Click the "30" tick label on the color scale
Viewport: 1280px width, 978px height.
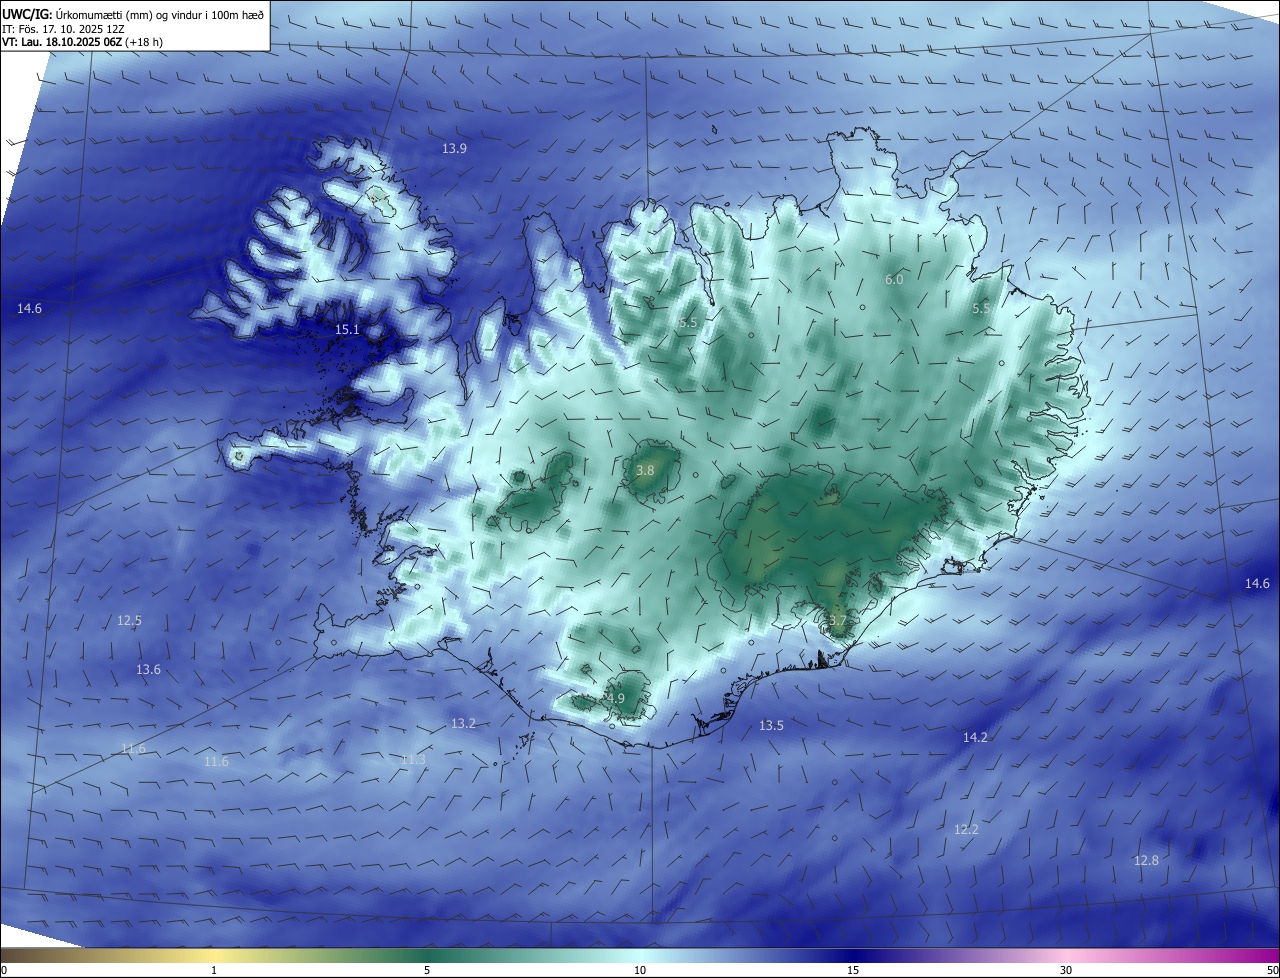tap(1066, 970)
